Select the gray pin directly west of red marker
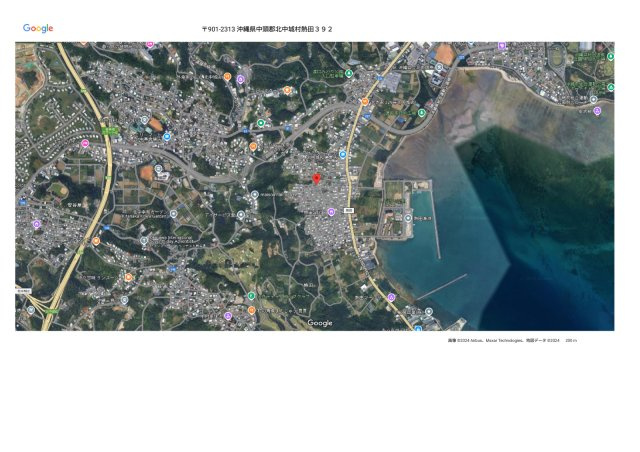This screenshot has height=452, width=640. tap(255, 195)
